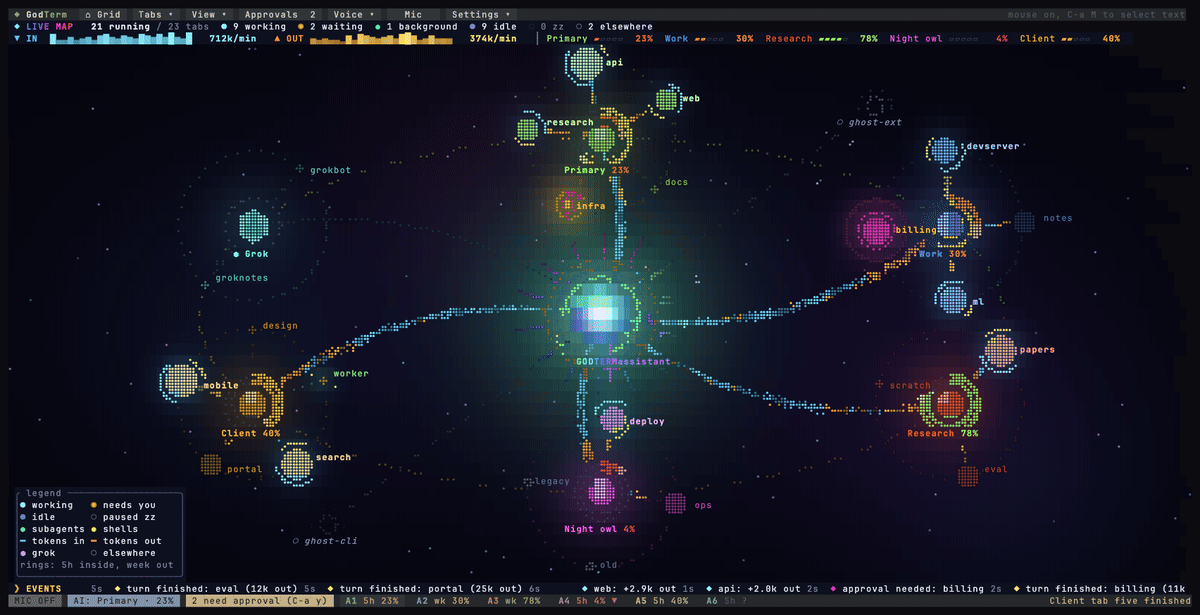Open the Grok node circle

253,228
